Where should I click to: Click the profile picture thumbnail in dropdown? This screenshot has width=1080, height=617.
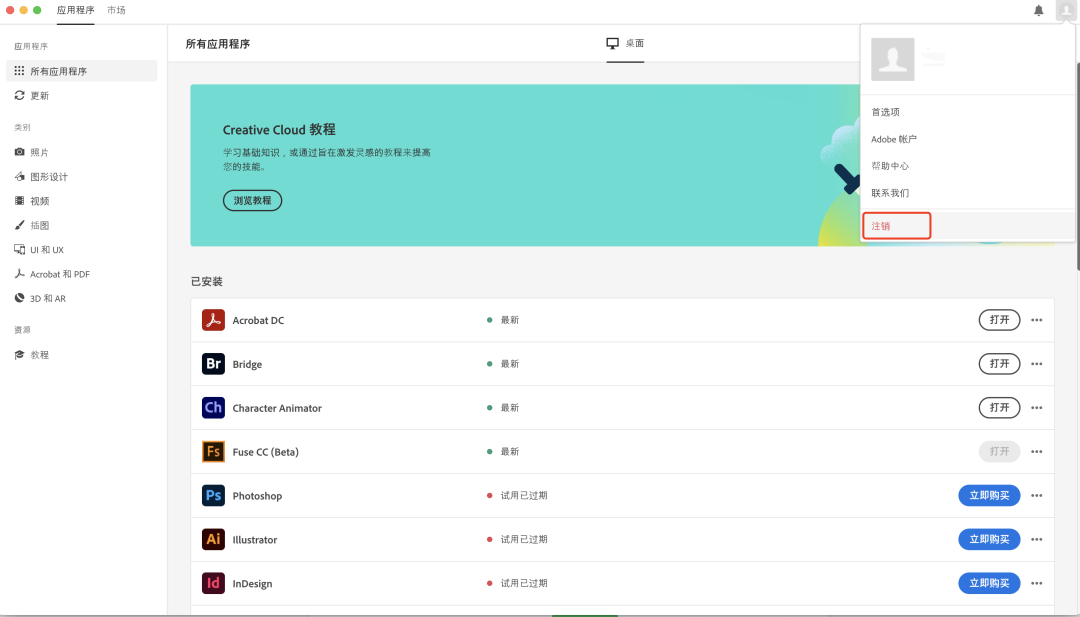[893, 59]
